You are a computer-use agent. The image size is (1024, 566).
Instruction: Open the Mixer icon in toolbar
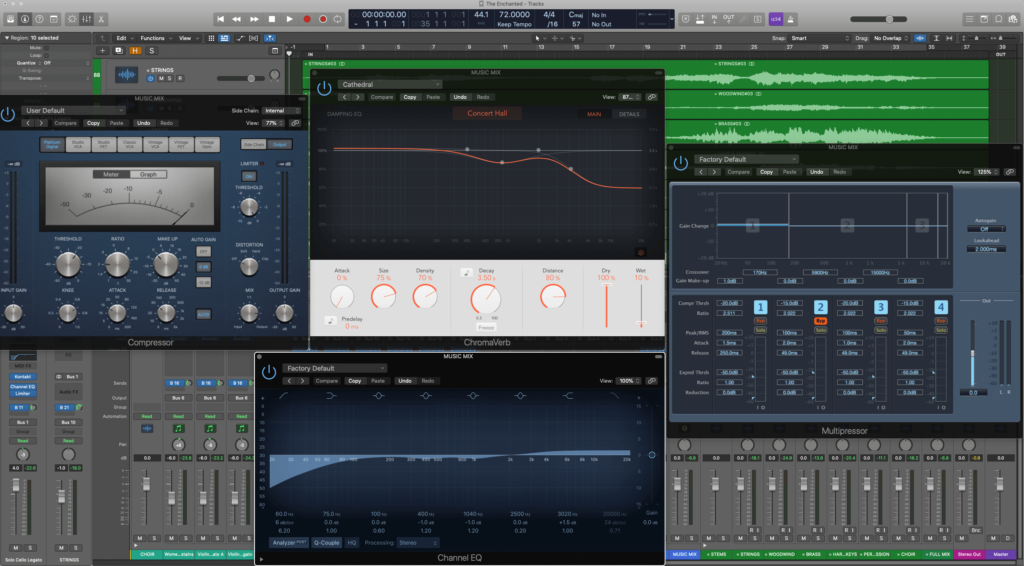tap(86, 19)
